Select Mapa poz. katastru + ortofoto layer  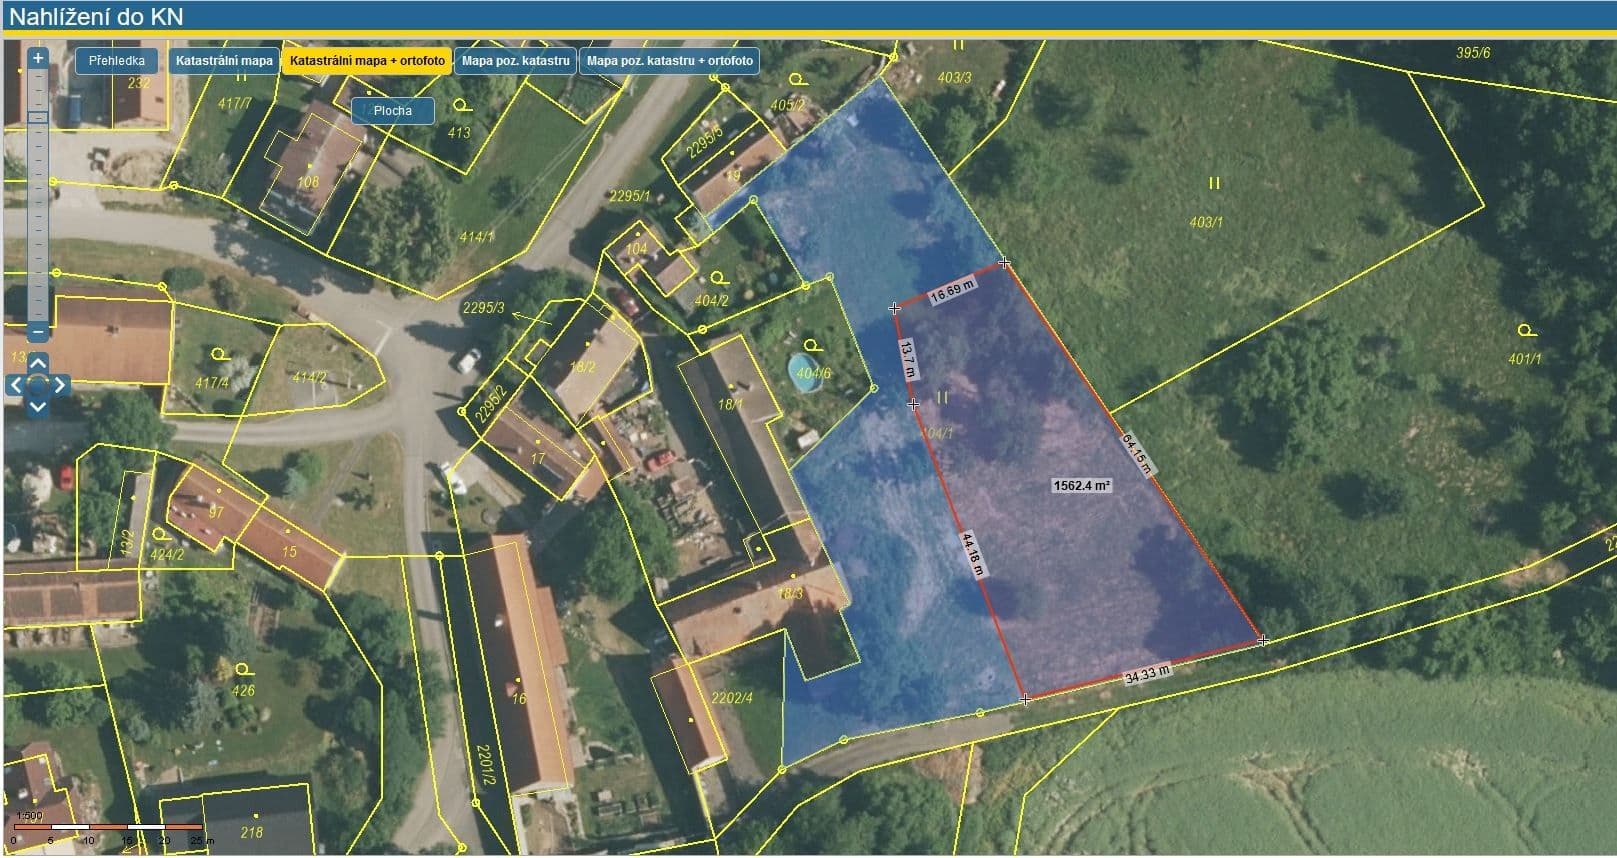[x=669, y=61]
